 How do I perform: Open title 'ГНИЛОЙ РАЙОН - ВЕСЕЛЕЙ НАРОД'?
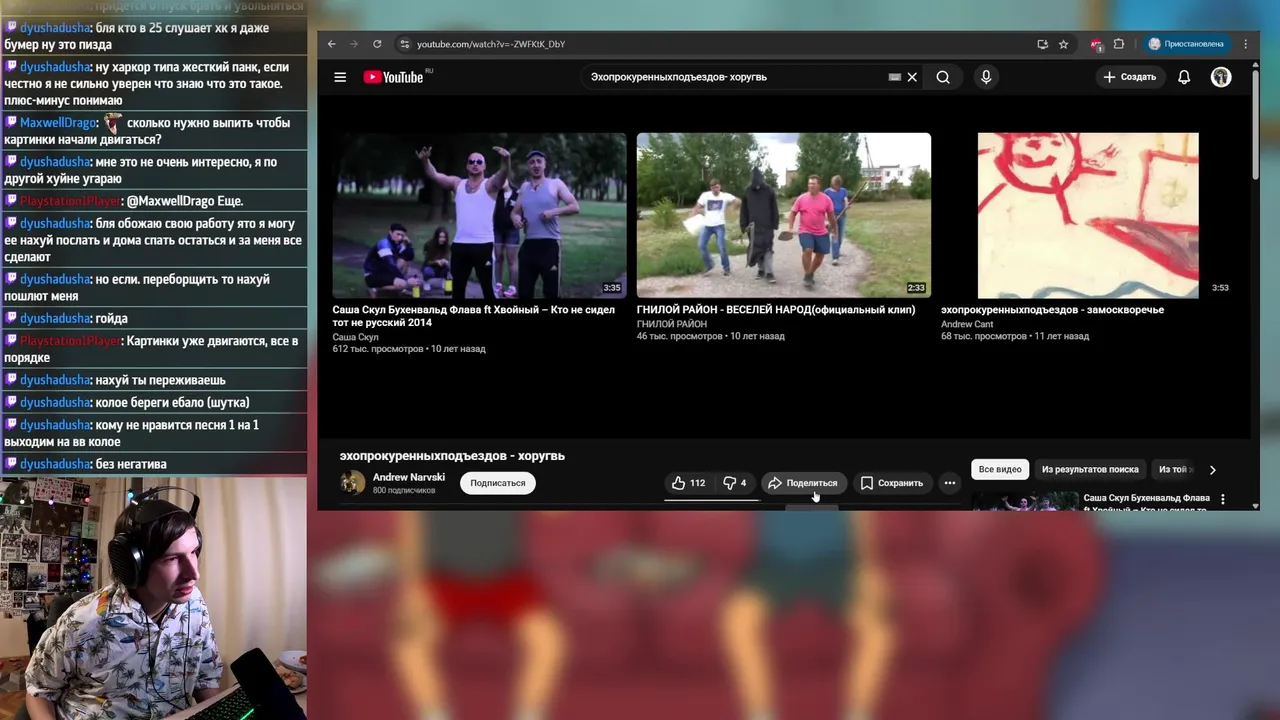point(776,310)
